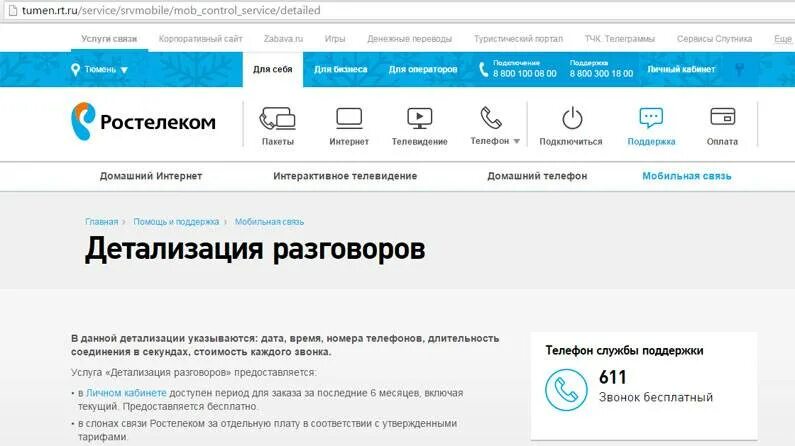Image resolution: width=795 pixels, height=446 pixels.
Task: Click Телефон службы поддержки heading
Action: pyautogui.click(x=624, y=351)
